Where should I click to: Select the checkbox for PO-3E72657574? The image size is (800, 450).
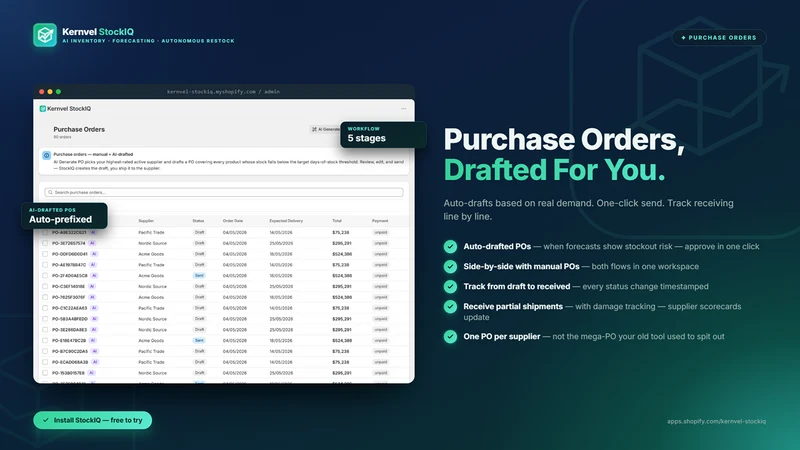45,243
